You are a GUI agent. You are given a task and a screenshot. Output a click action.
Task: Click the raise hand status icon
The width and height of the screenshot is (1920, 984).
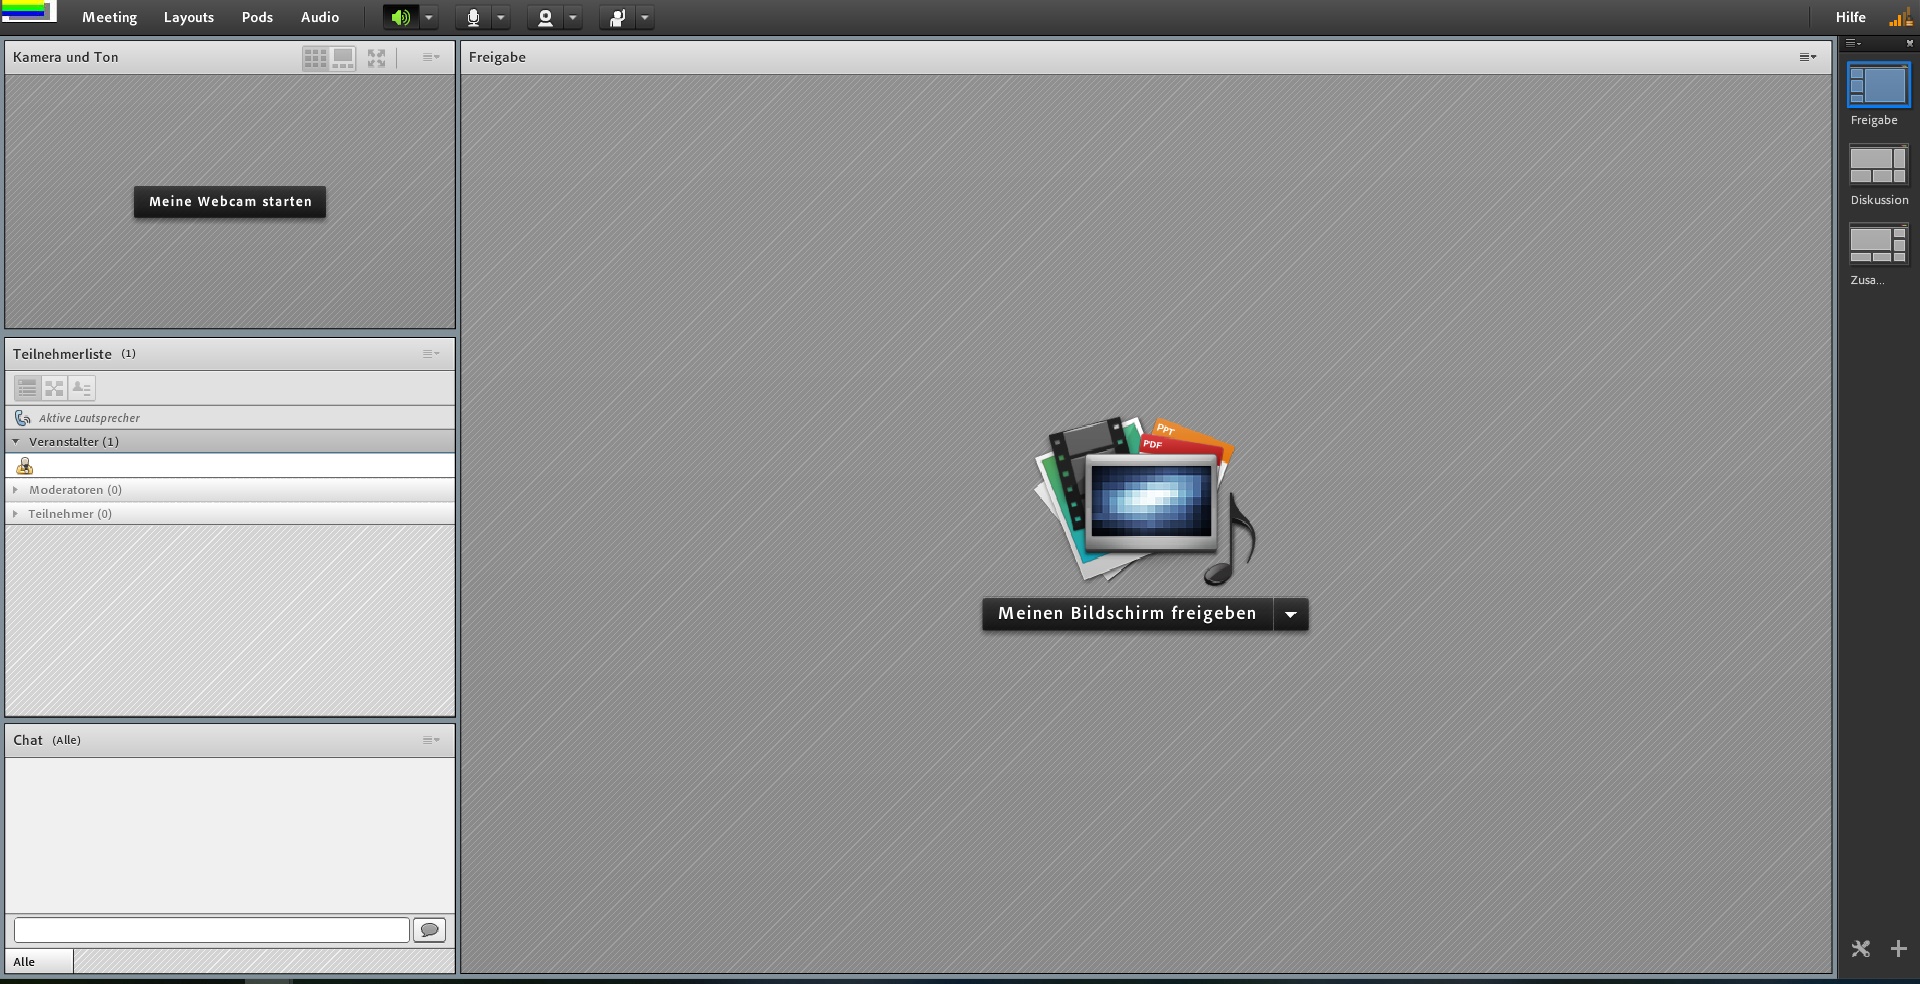(617, 17)
